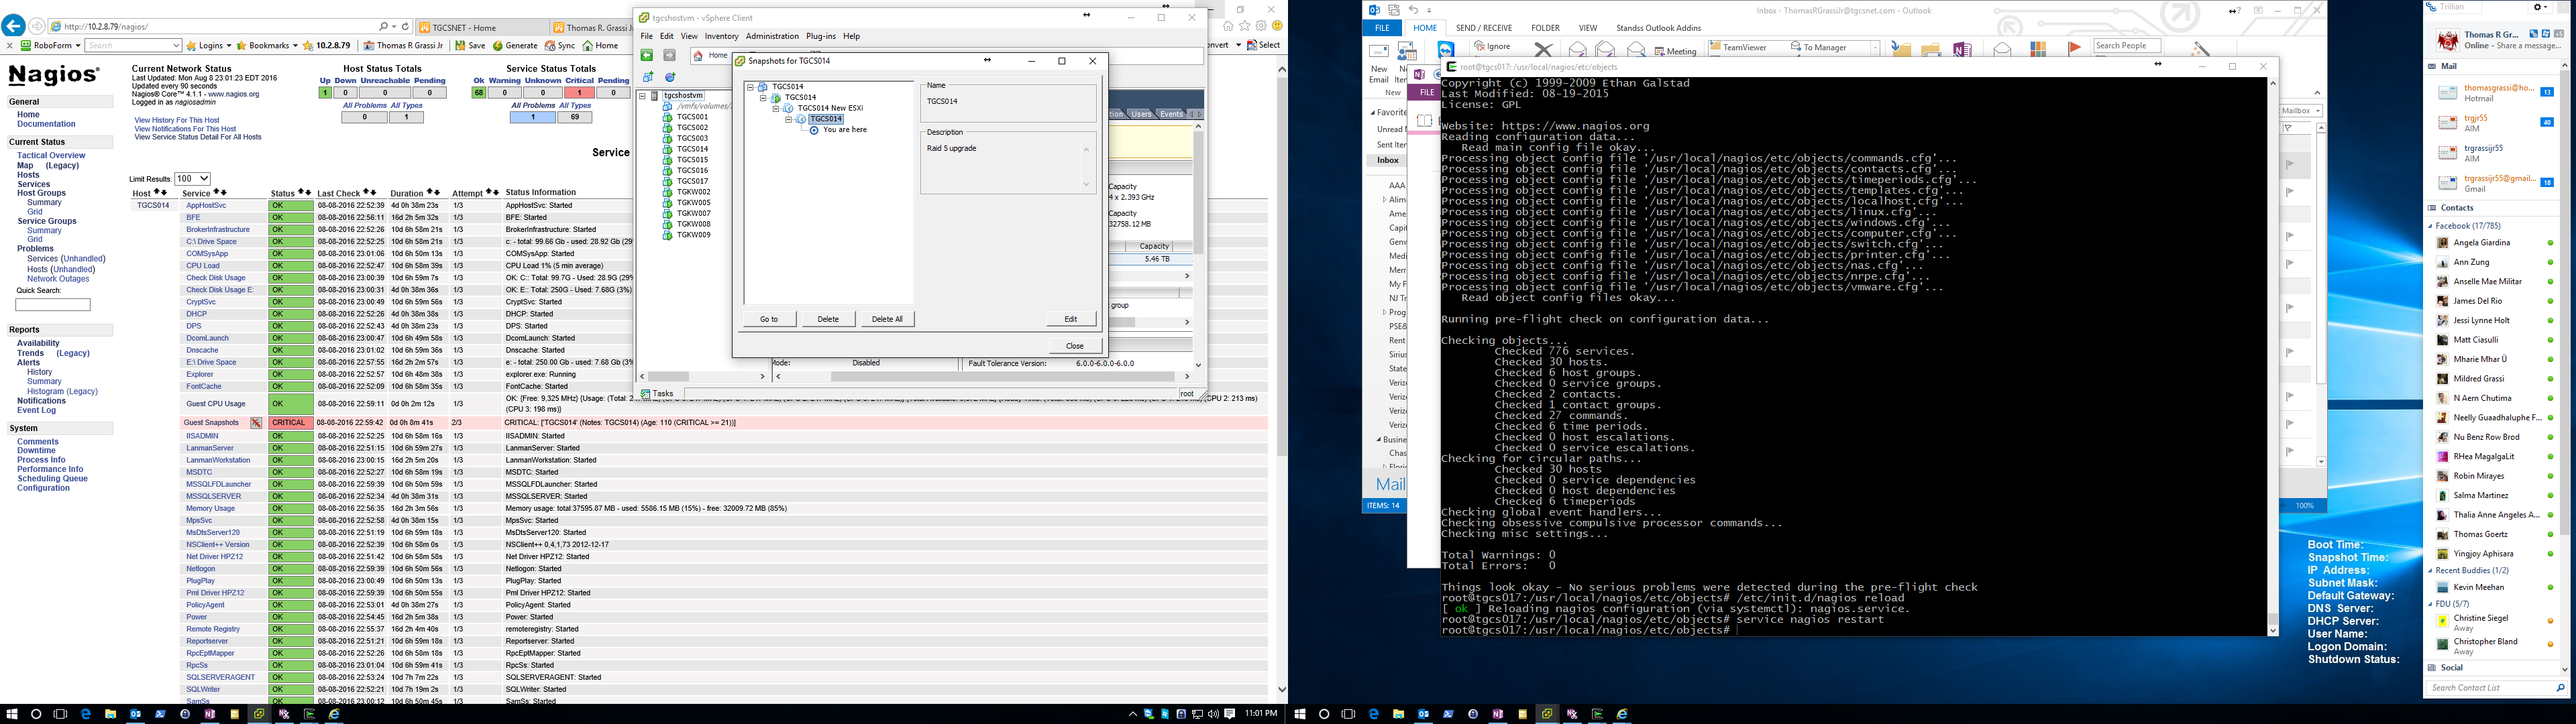Screen dimensions: 2576x724
Task: Click the Nagios Quick Search input box
Action: pyautogui.click(x=53, y=305)
